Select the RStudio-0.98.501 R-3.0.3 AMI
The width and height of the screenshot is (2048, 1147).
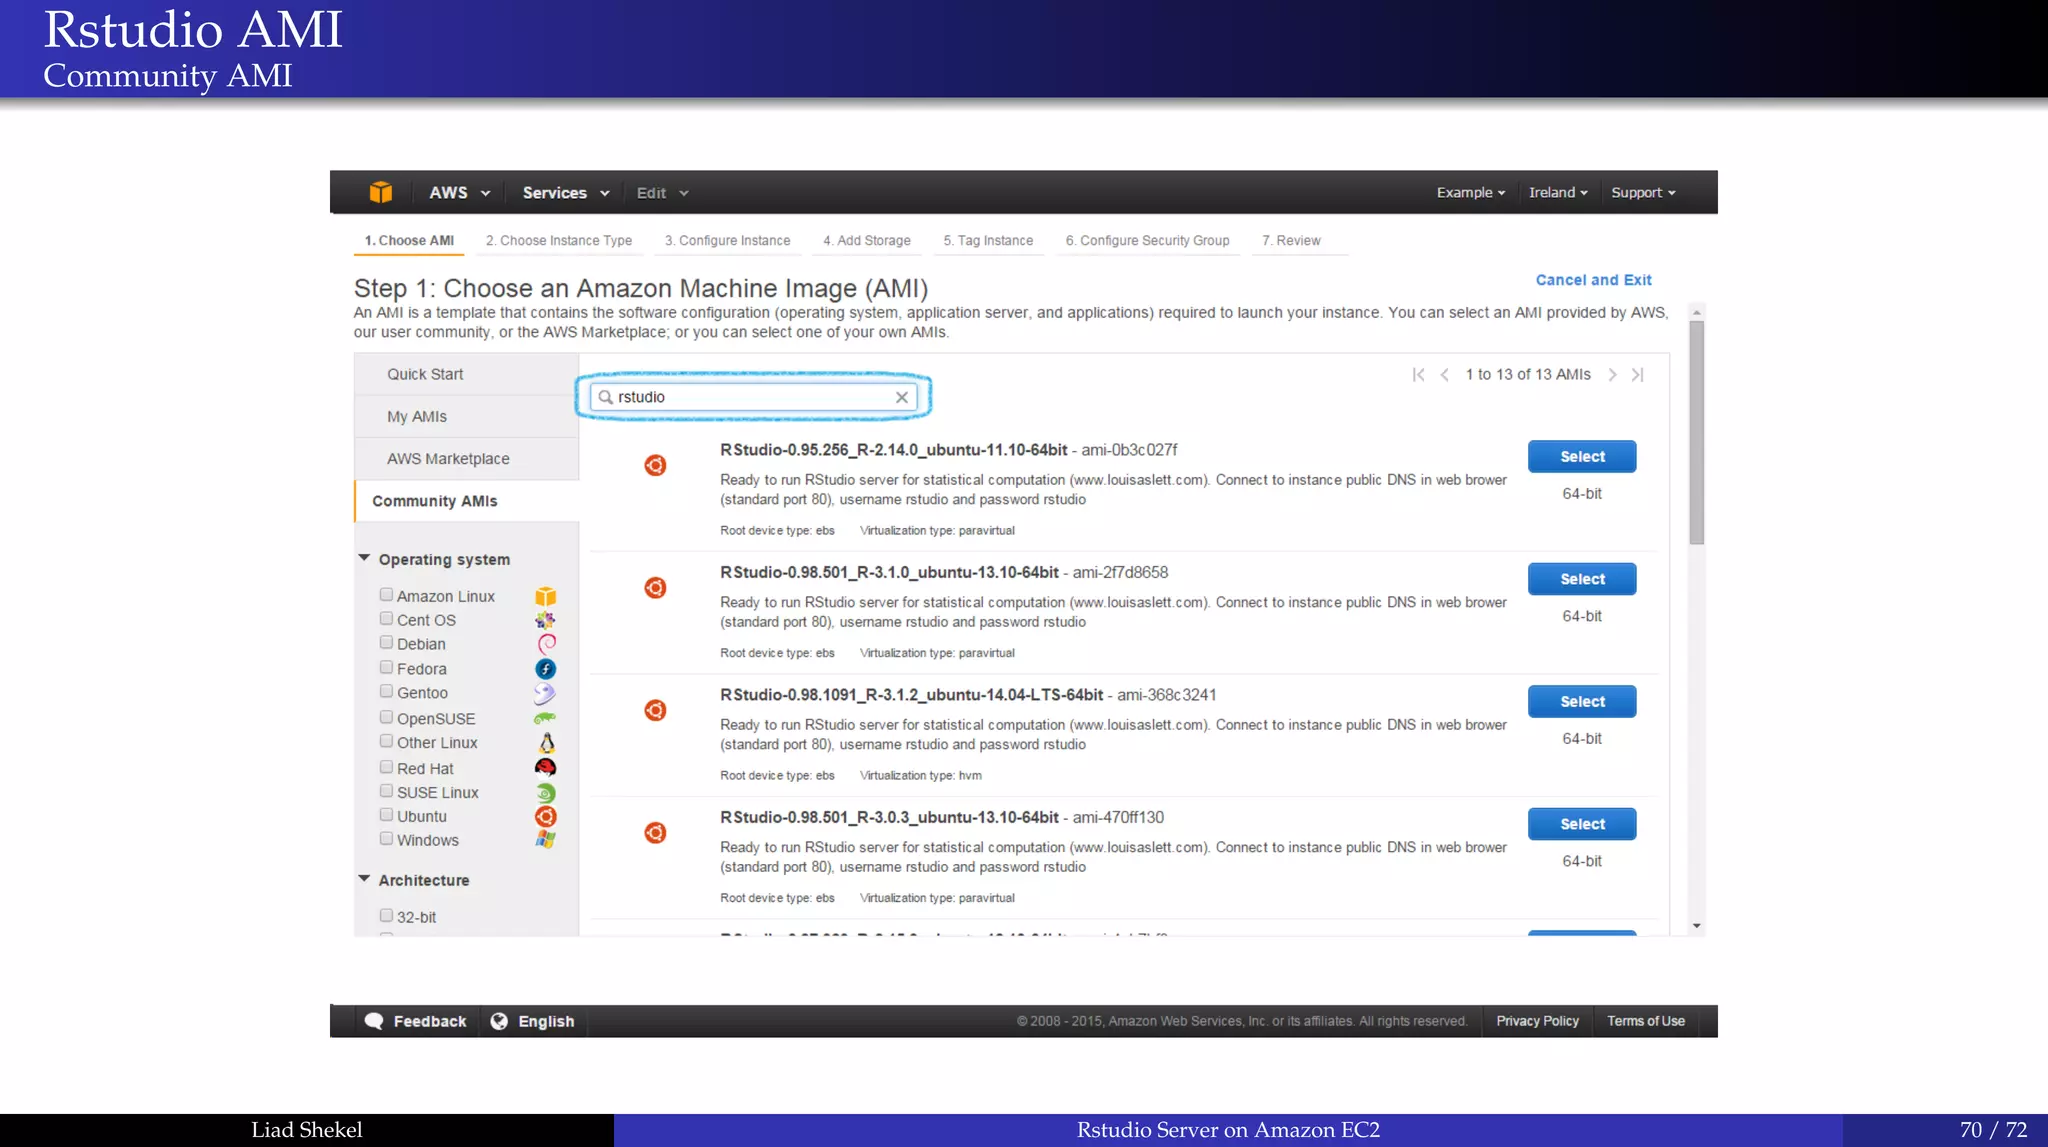tap(1582, 824)
